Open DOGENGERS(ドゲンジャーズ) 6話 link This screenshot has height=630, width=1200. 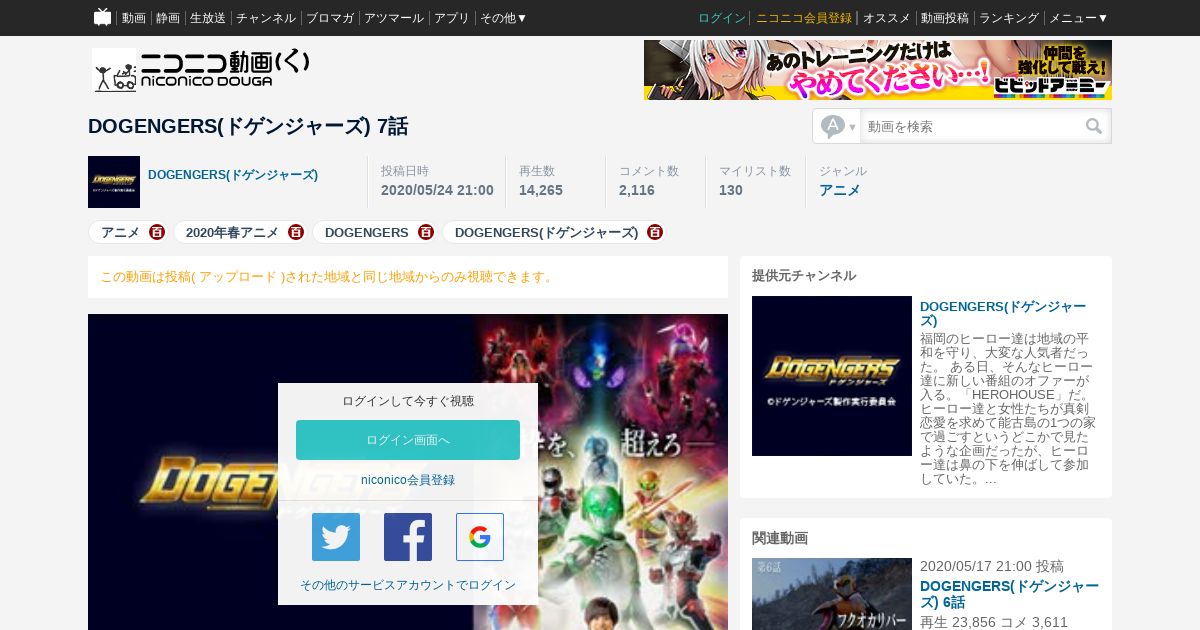point(1009,594)
